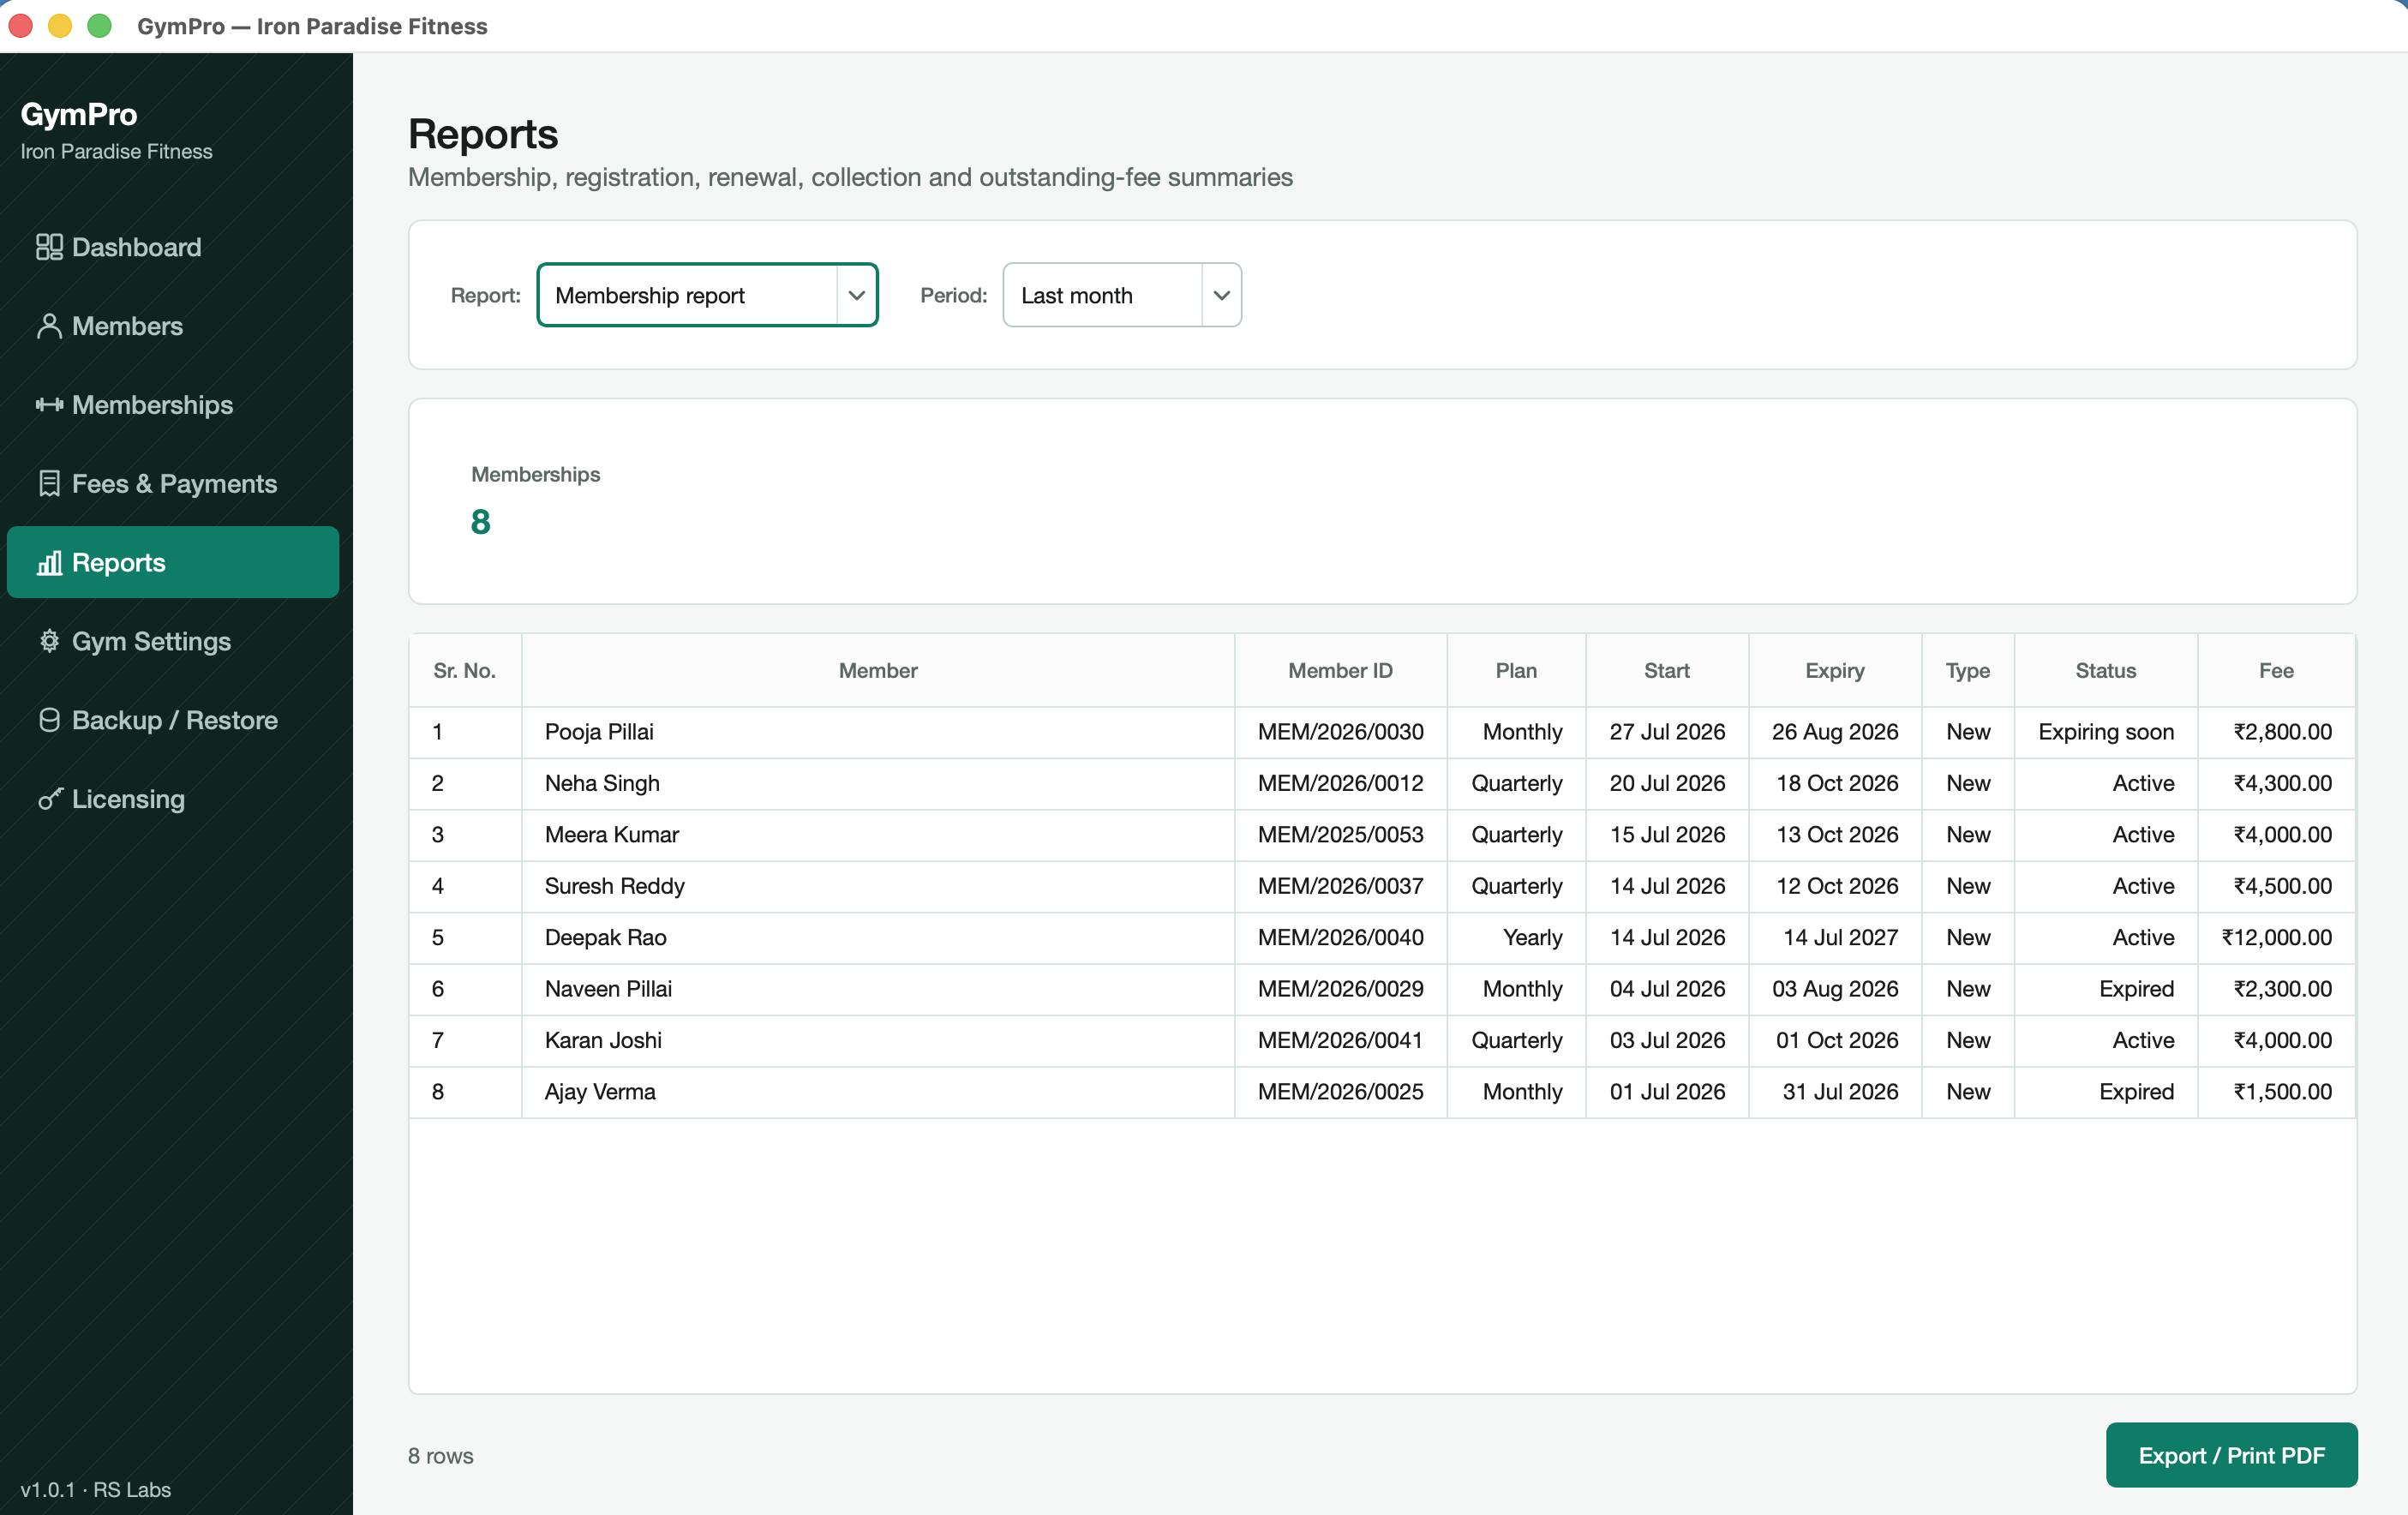2408x1515 pixels.
Task: Click the Type column header
Action: pos(1968,670)
